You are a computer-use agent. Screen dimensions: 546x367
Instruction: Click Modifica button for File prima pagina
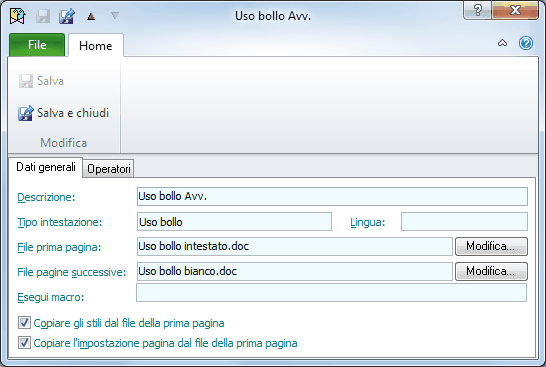tap(491, 247)
